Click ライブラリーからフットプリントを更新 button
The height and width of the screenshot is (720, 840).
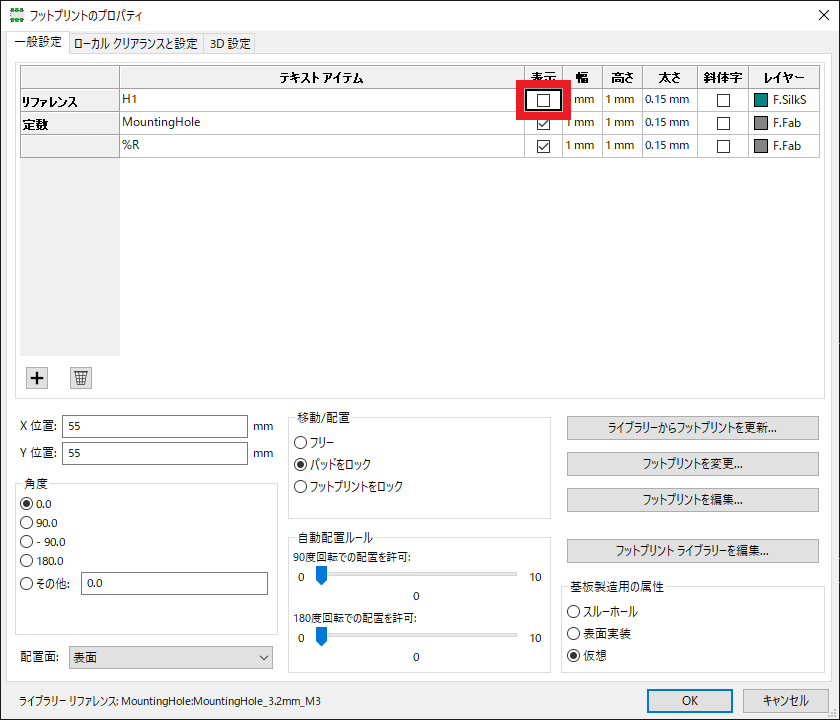tap(692, 428)
